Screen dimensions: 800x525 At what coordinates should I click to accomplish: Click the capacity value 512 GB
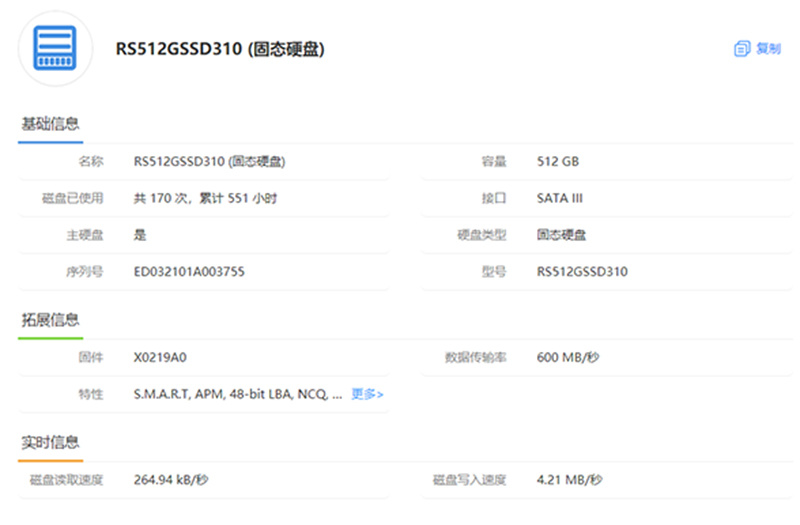(558, 161)
